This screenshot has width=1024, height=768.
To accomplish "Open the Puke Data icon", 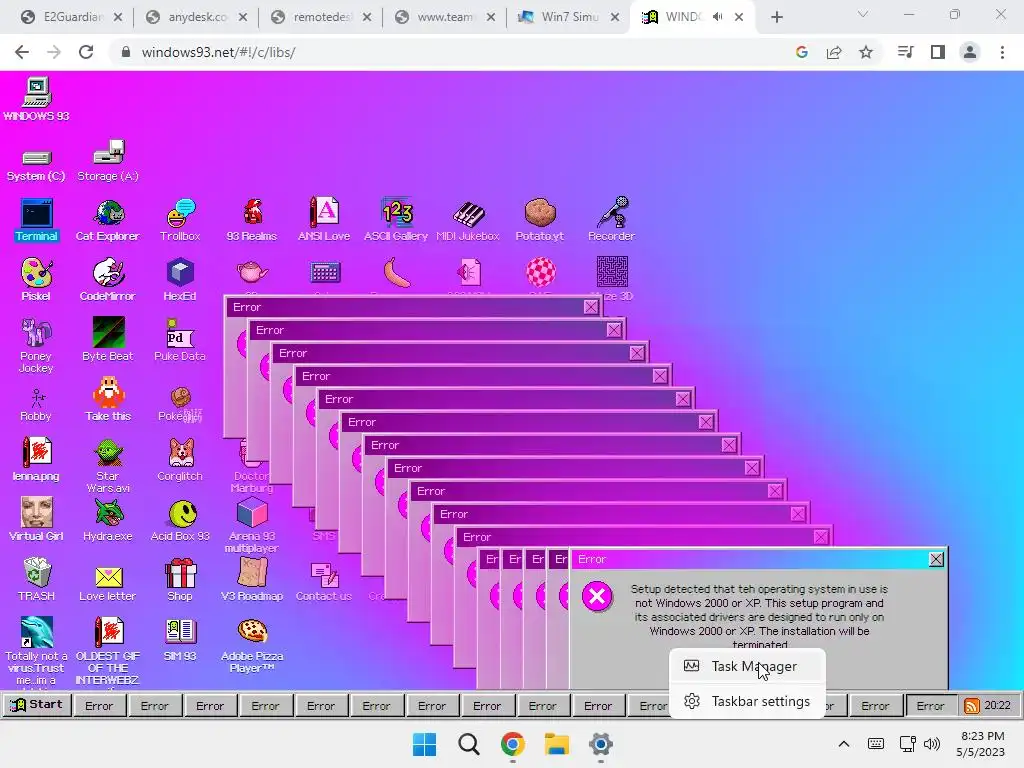I will [x=180, y=340].
